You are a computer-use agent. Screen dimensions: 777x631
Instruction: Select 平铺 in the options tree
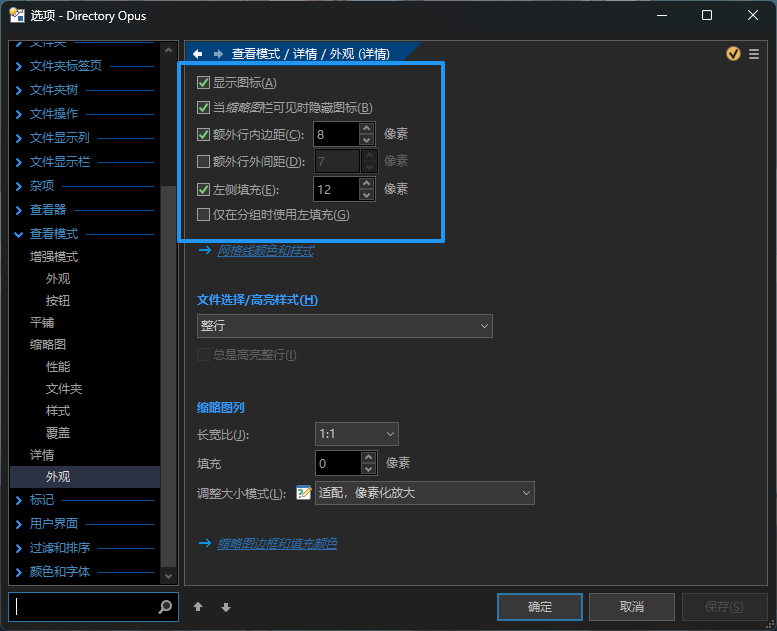[42, 322]
